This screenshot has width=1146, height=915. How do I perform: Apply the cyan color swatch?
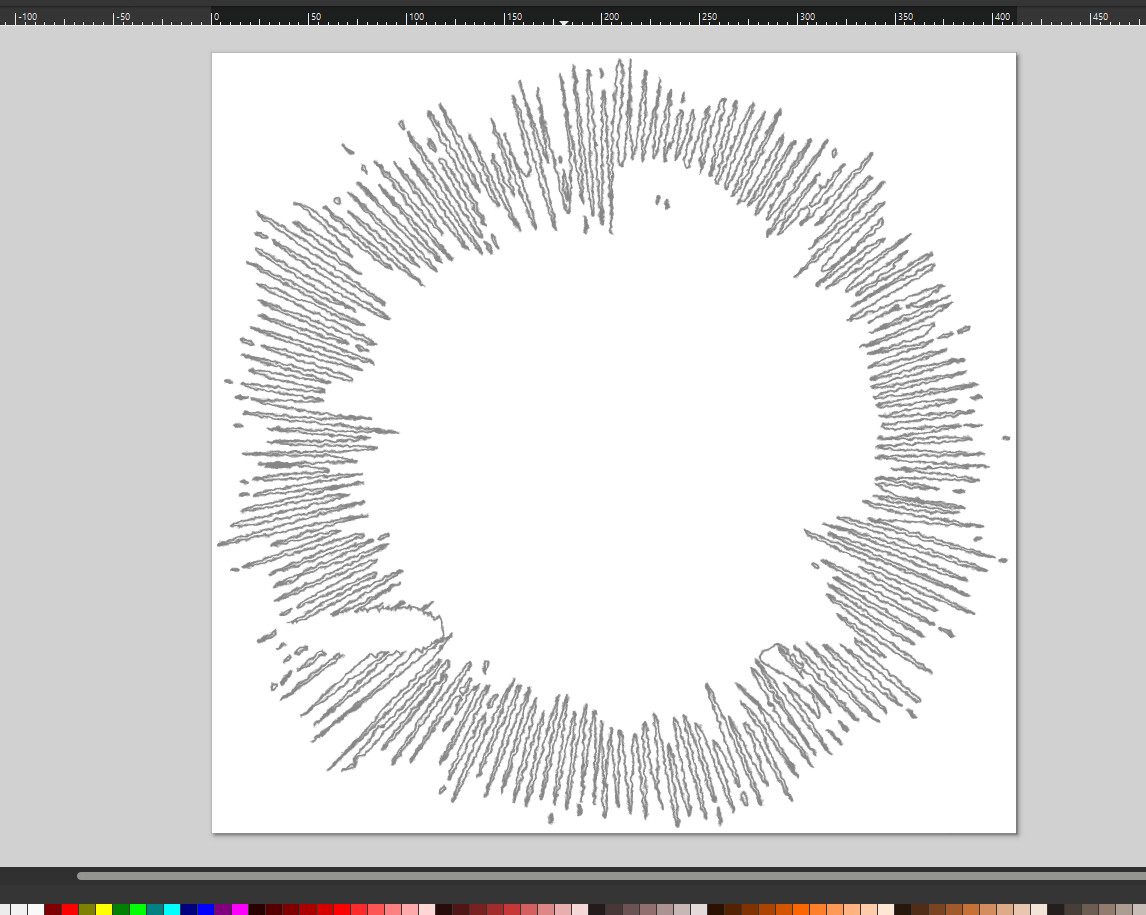pos(172,909)
